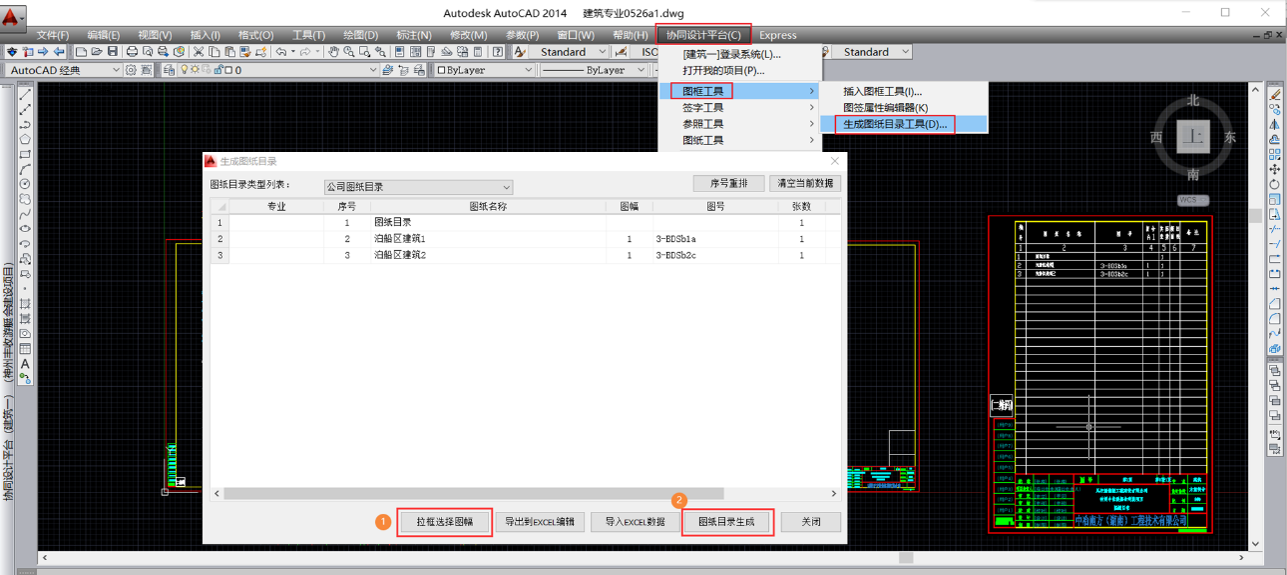Click the 清空当前数据 button

click(806, 184)
